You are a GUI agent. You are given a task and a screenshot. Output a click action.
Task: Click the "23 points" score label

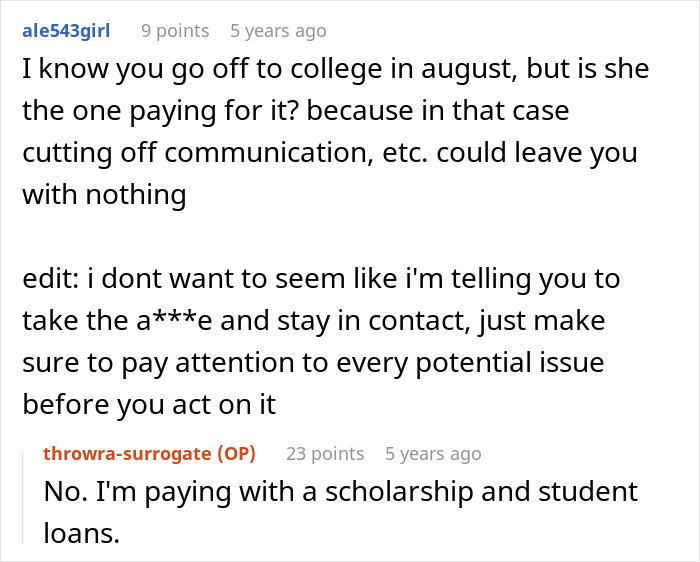tap(325, 454)
